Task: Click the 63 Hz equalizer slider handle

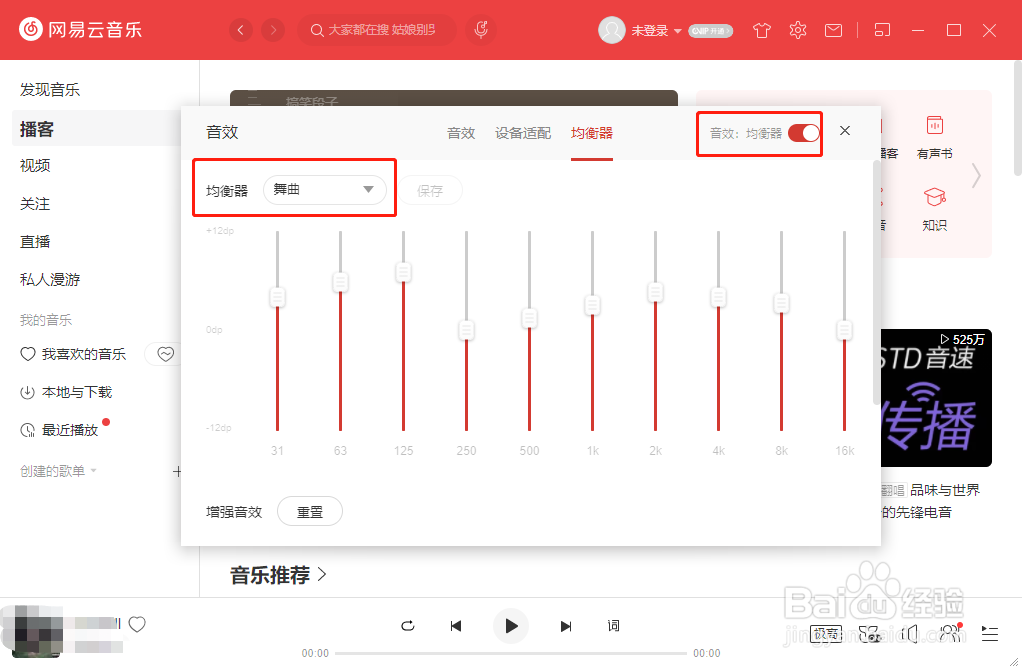Action: 340,282
